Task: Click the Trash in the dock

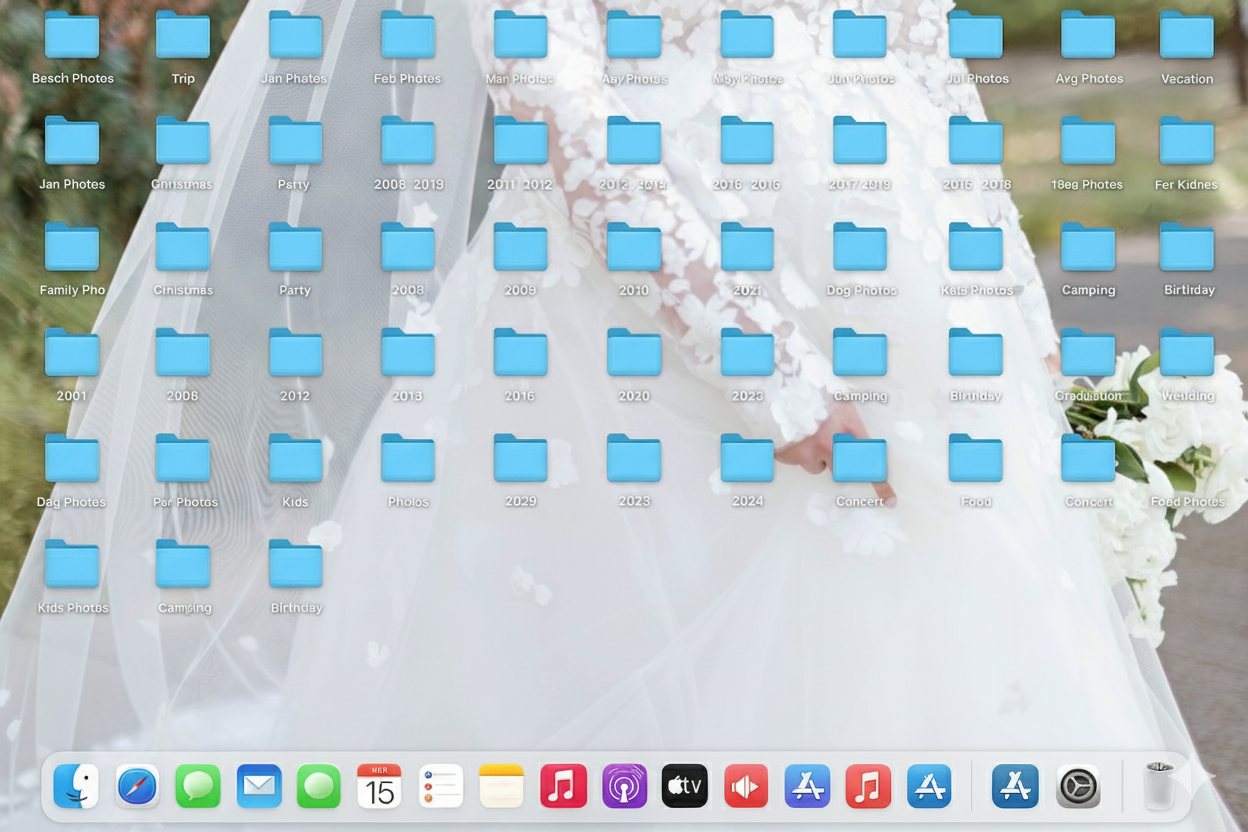Action: point(1159,787)
